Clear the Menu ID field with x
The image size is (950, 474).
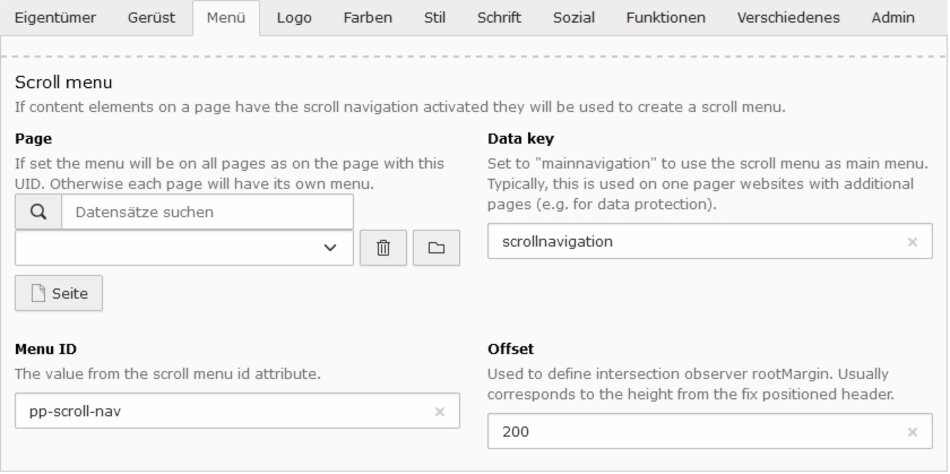coord(439,411)
